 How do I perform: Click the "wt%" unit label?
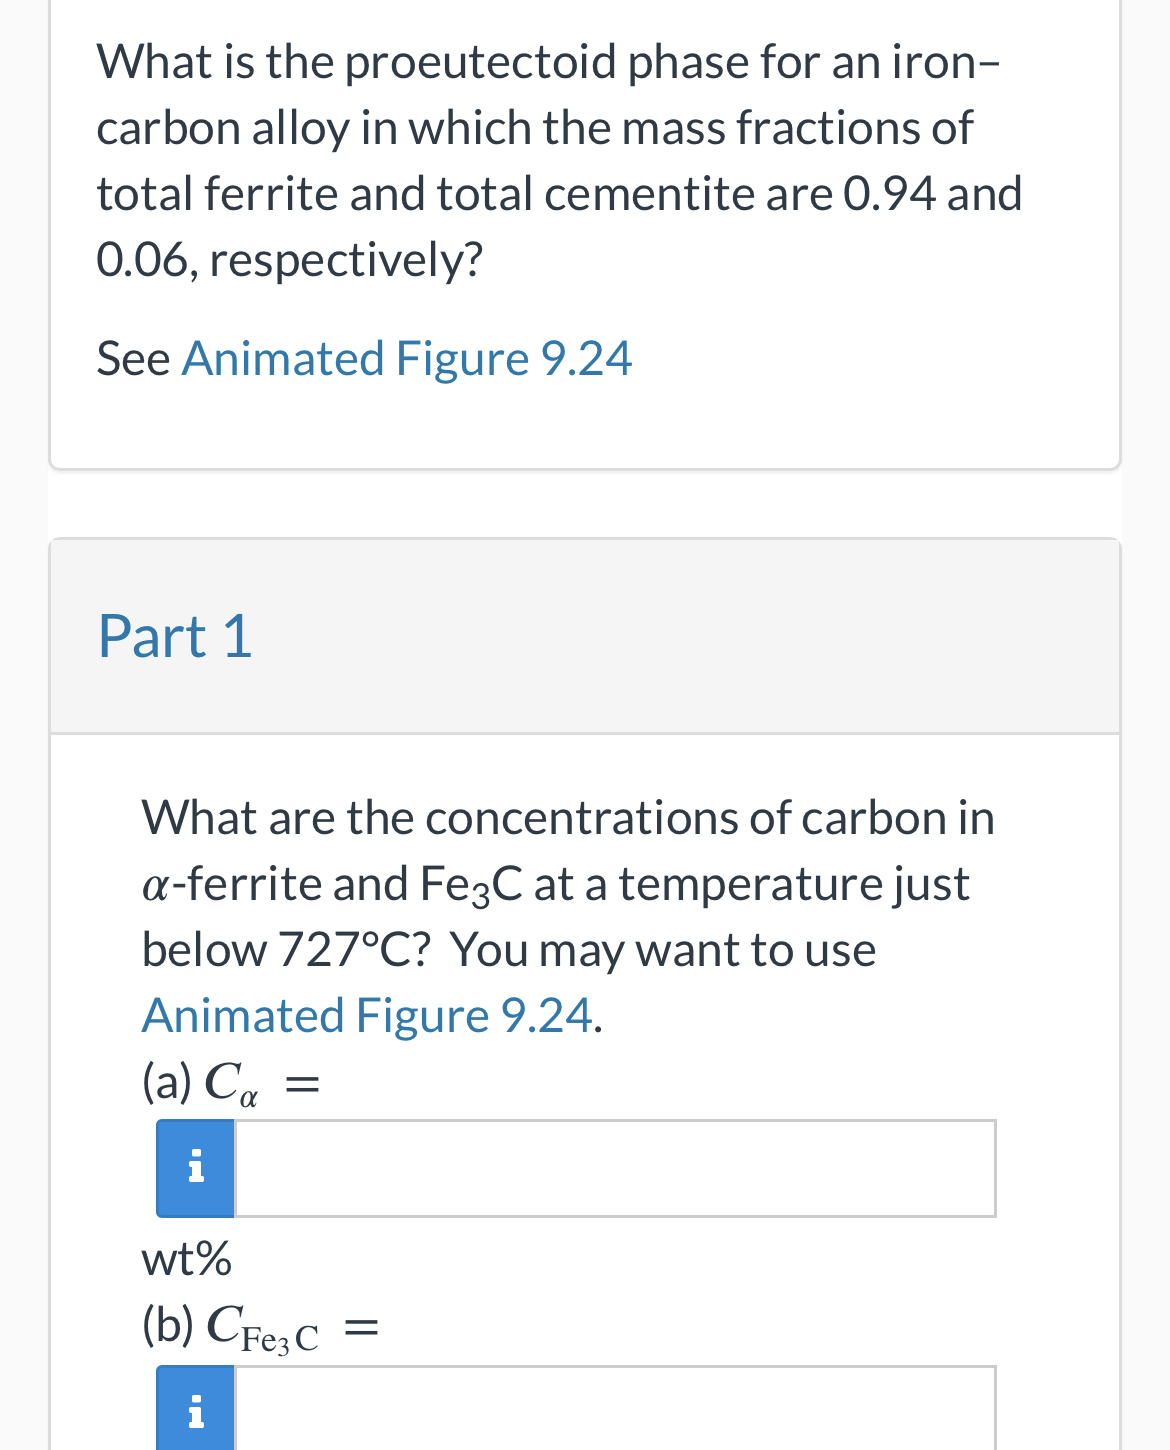[x=187, y=1258]
